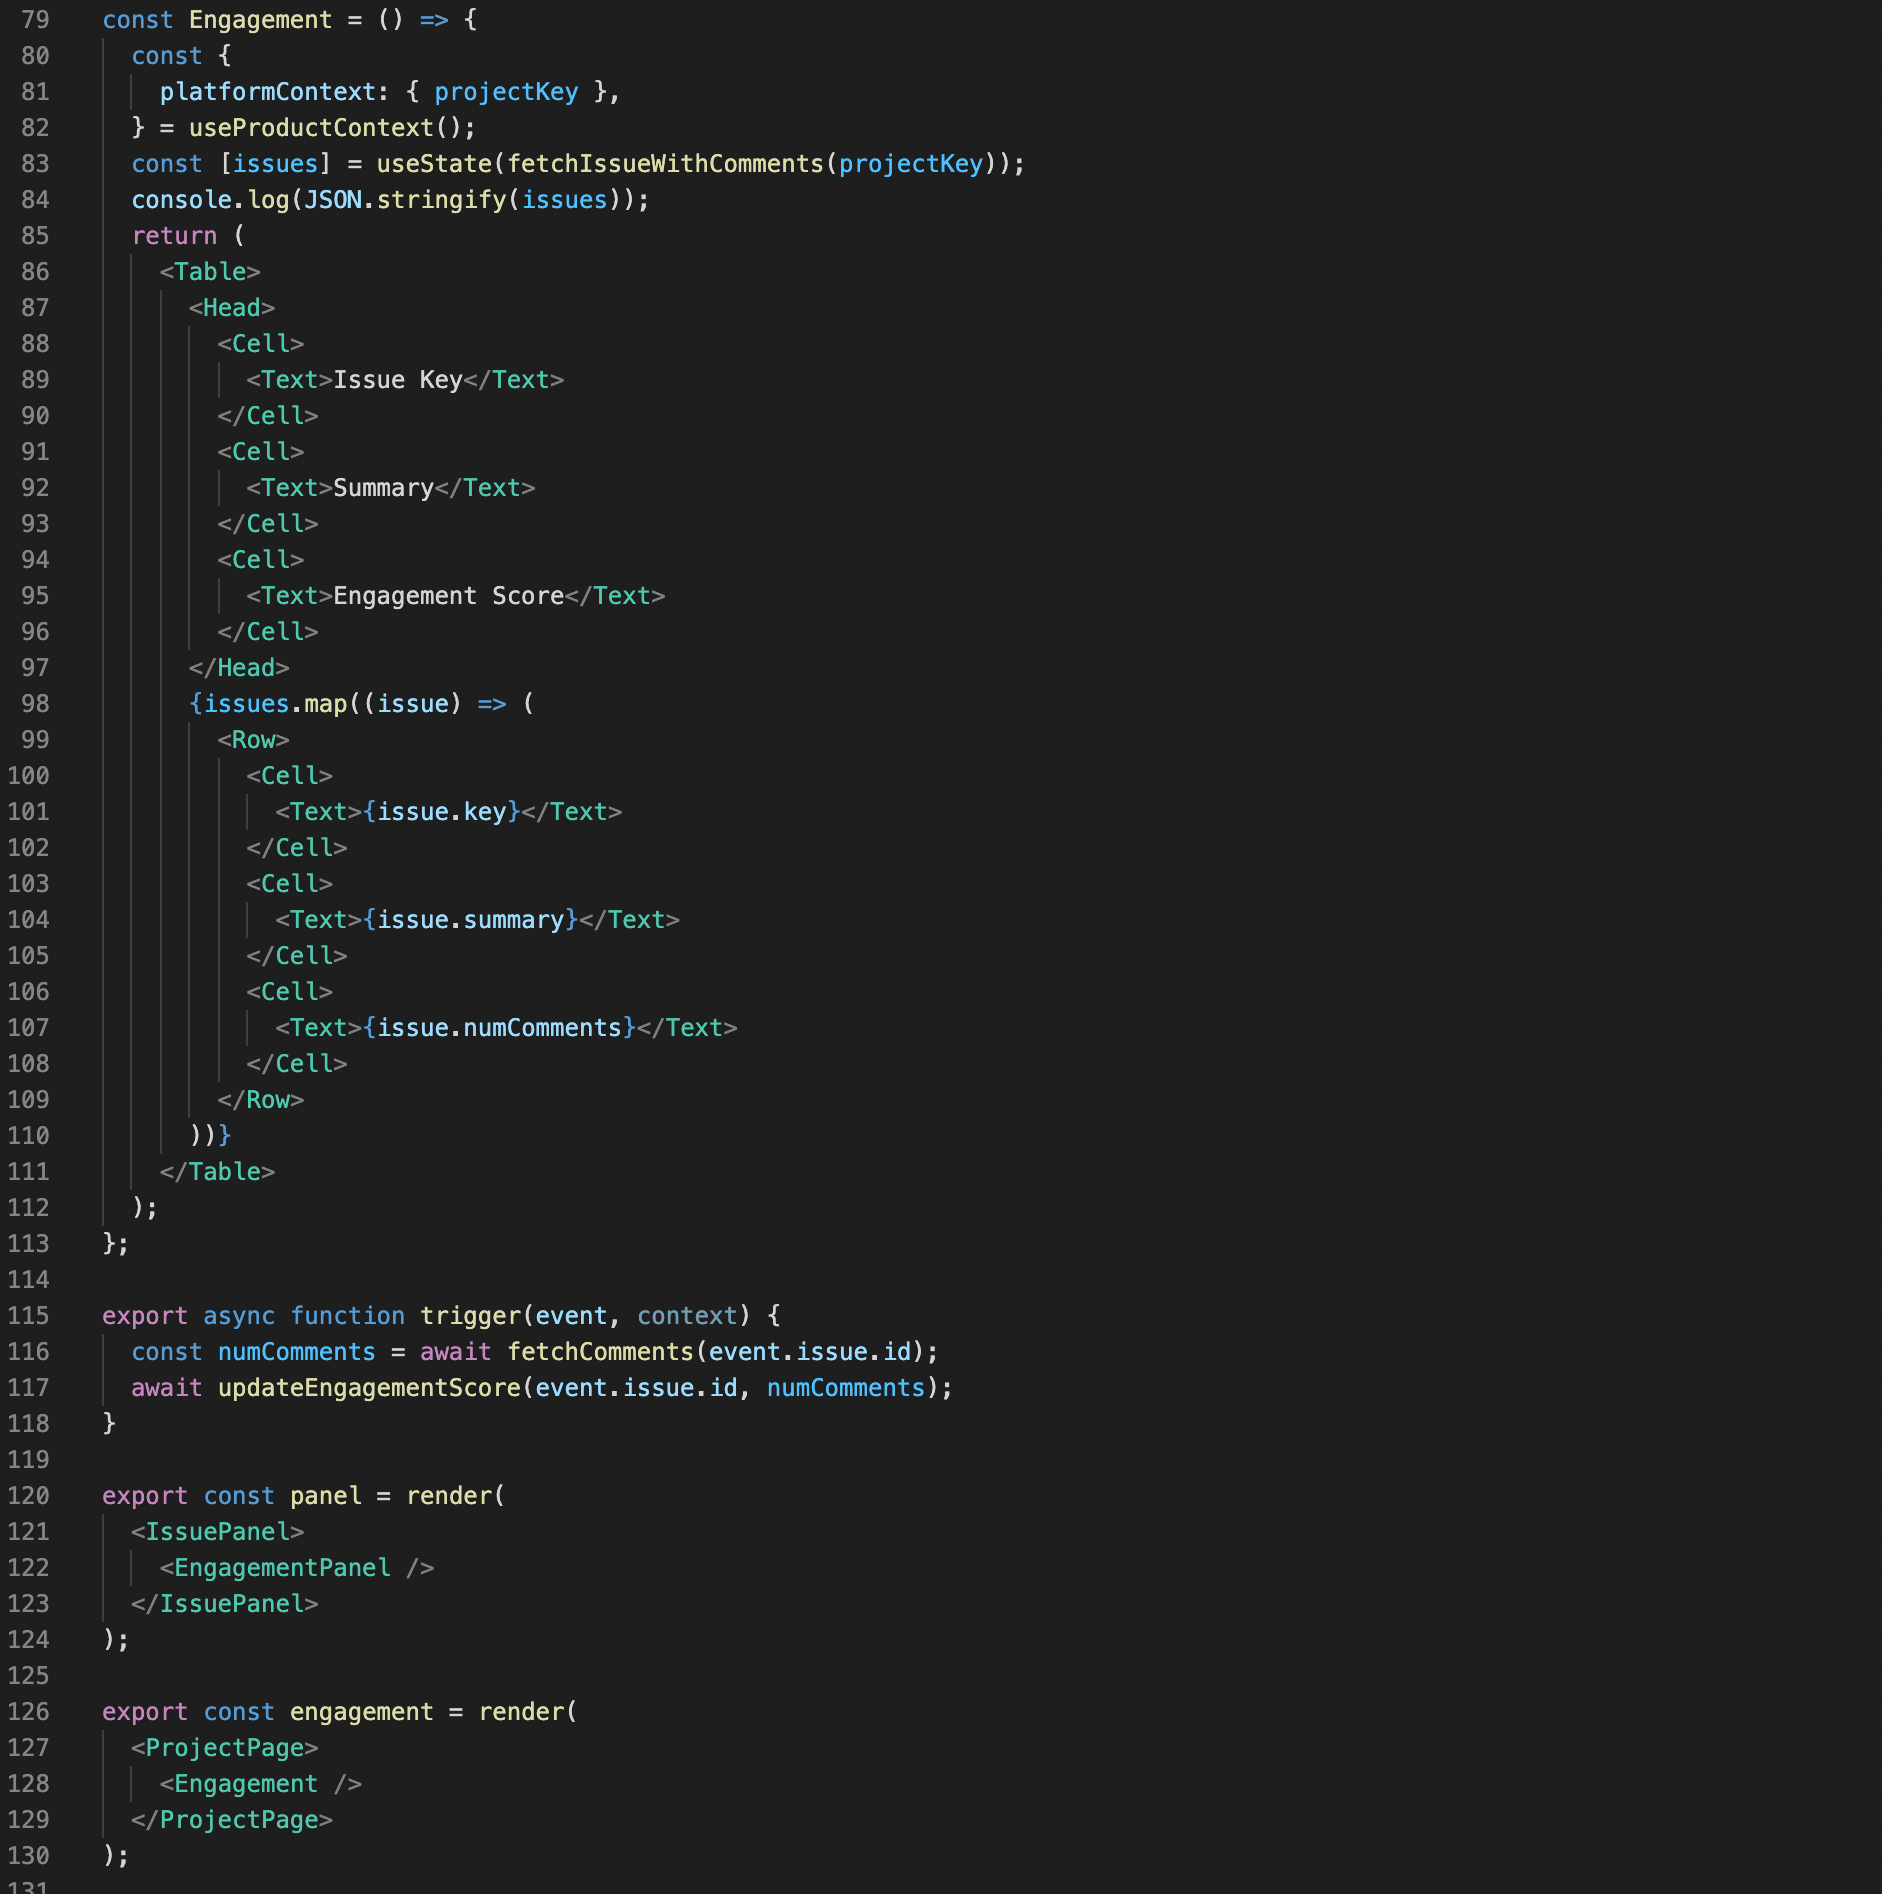The image size is (1882, 1894).
Task: Click the return keyword on line 85
Action: coord(174,236)
